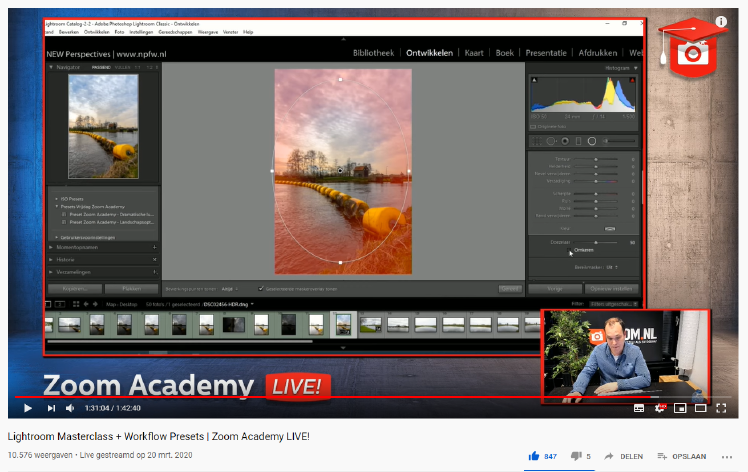Expand the Verzamelingen panel
The width and height of the screenshot is (748, 472).
(x=51, y=272)
